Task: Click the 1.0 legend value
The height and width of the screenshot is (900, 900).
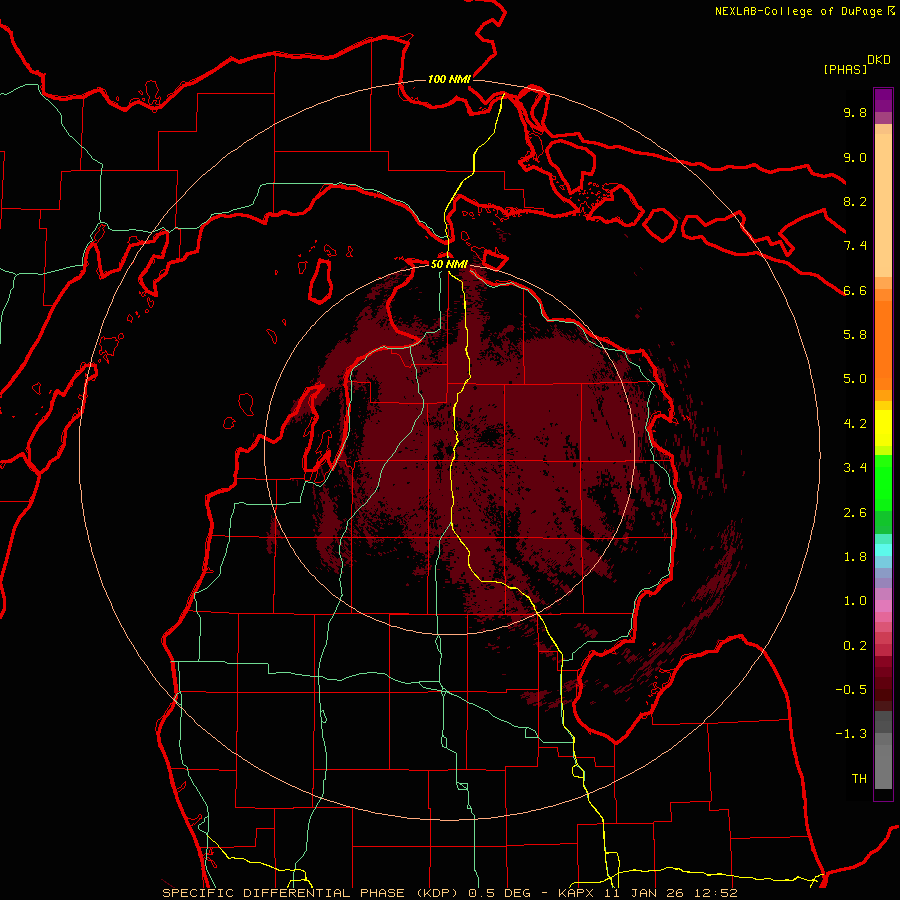Action: [855, 601]
